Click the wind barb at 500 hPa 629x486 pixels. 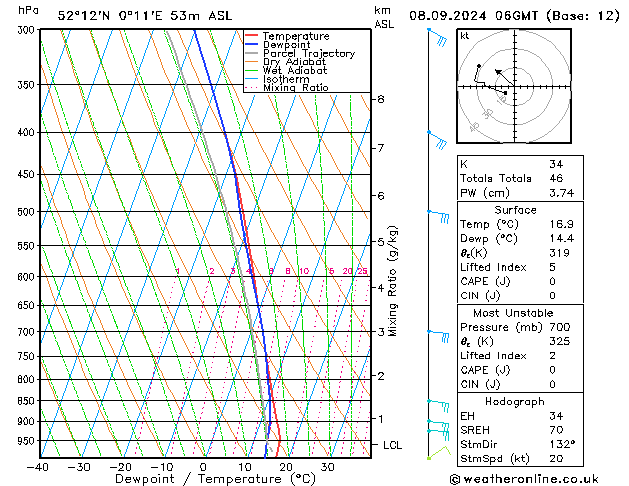coord(438,216)
